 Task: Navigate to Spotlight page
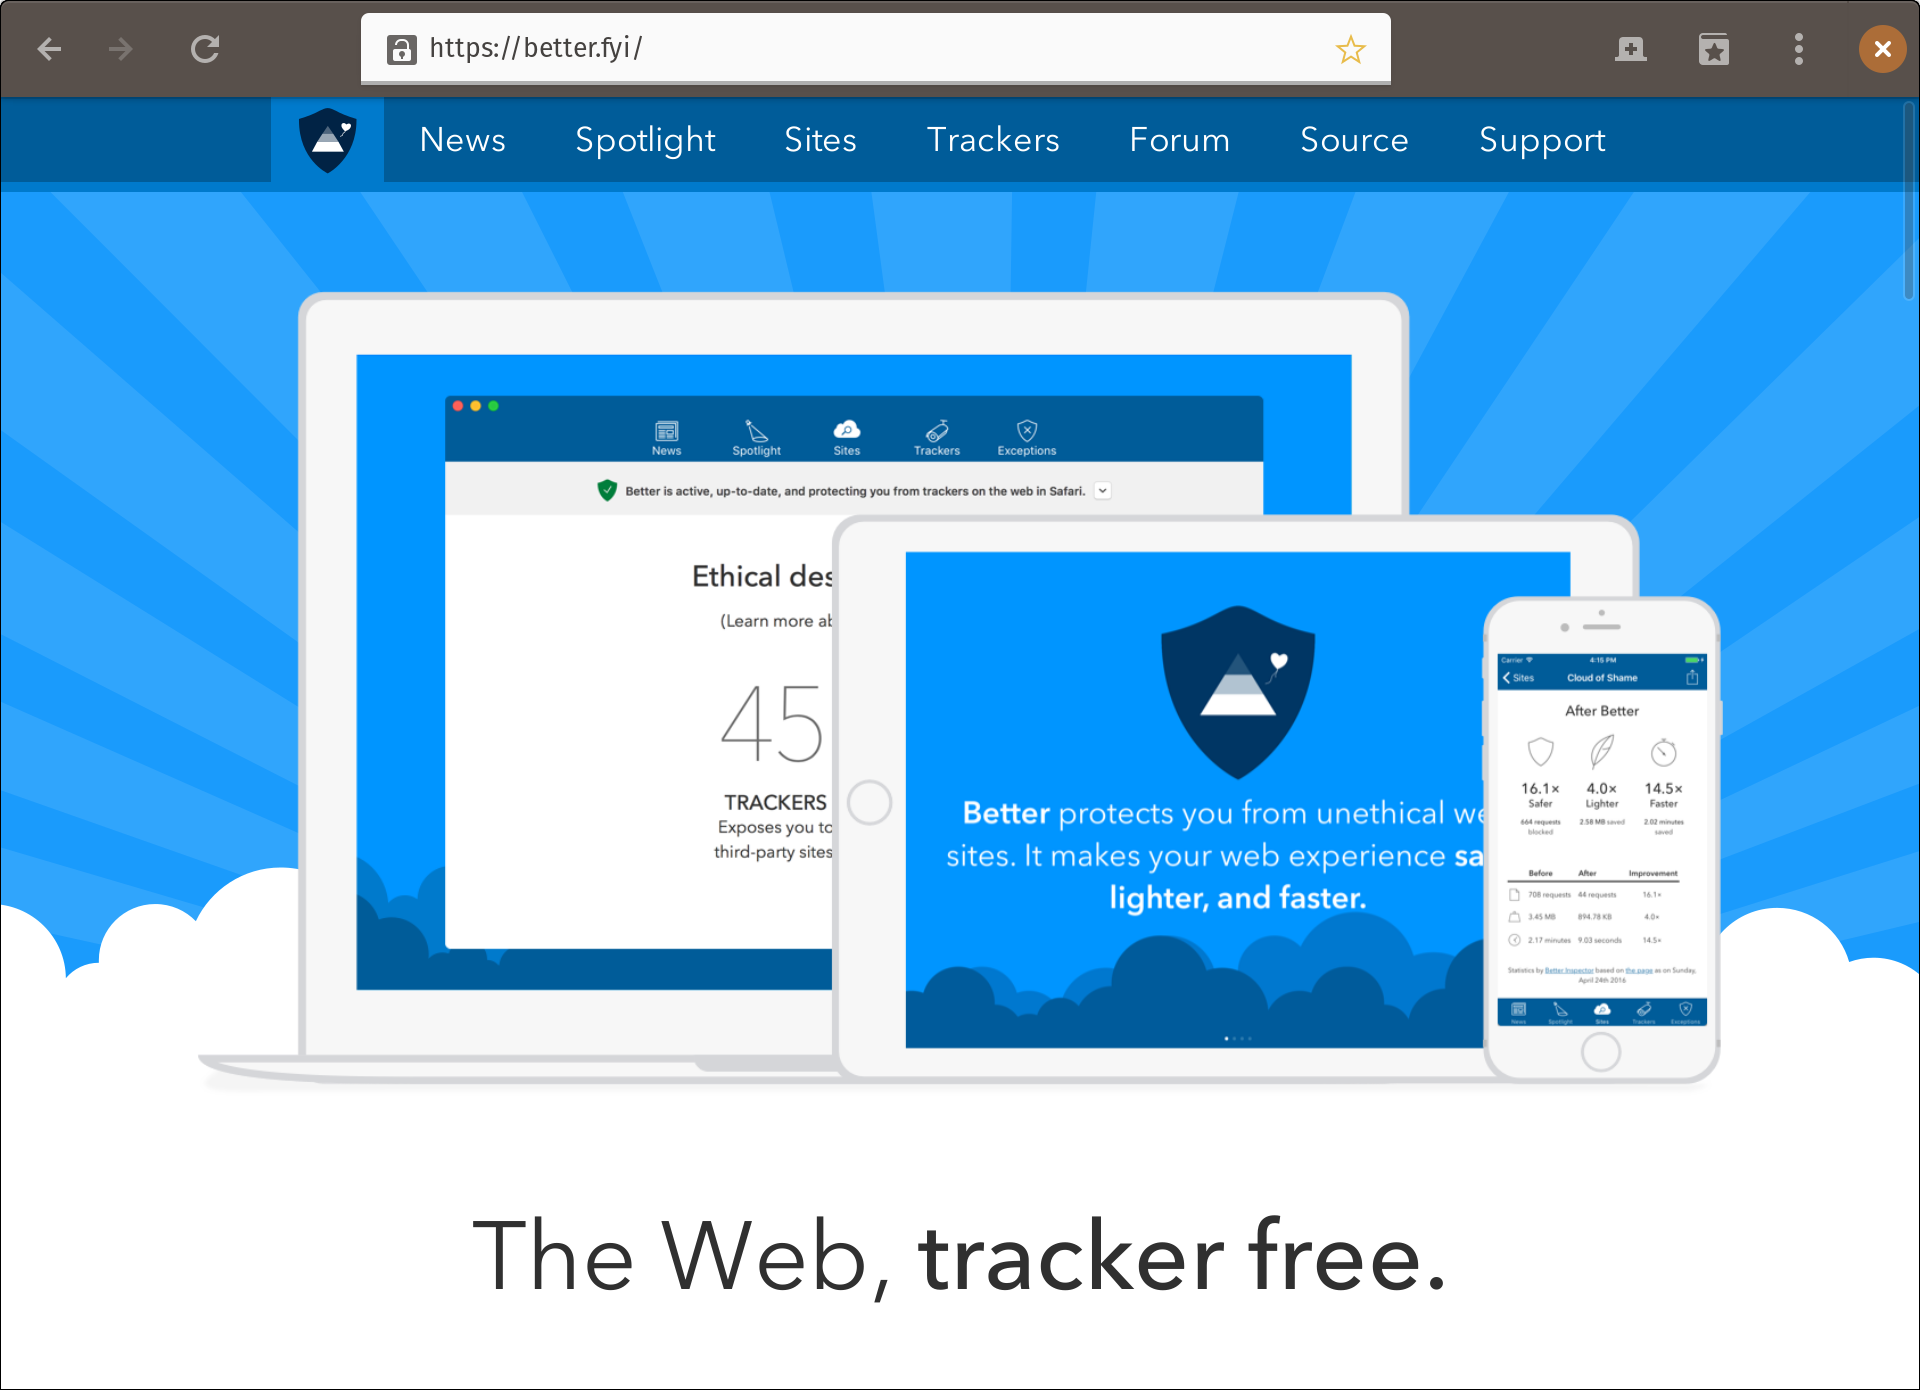[644, 139]
